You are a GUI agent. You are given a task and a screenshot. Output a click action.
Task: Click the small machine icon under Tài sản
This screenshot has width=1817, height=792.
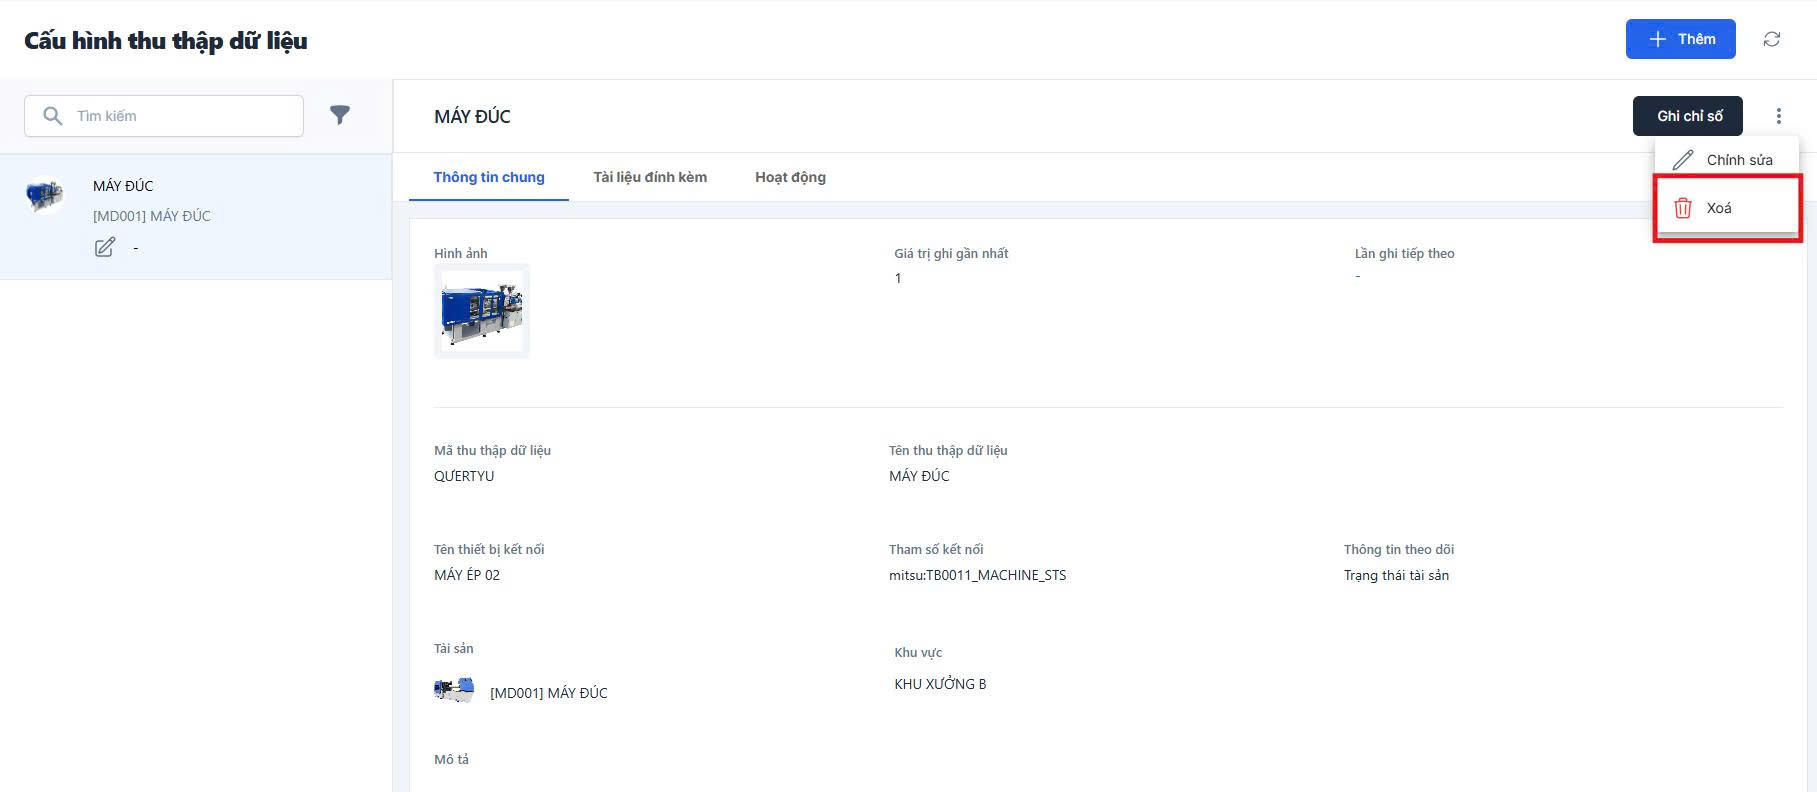coord(454,690)
